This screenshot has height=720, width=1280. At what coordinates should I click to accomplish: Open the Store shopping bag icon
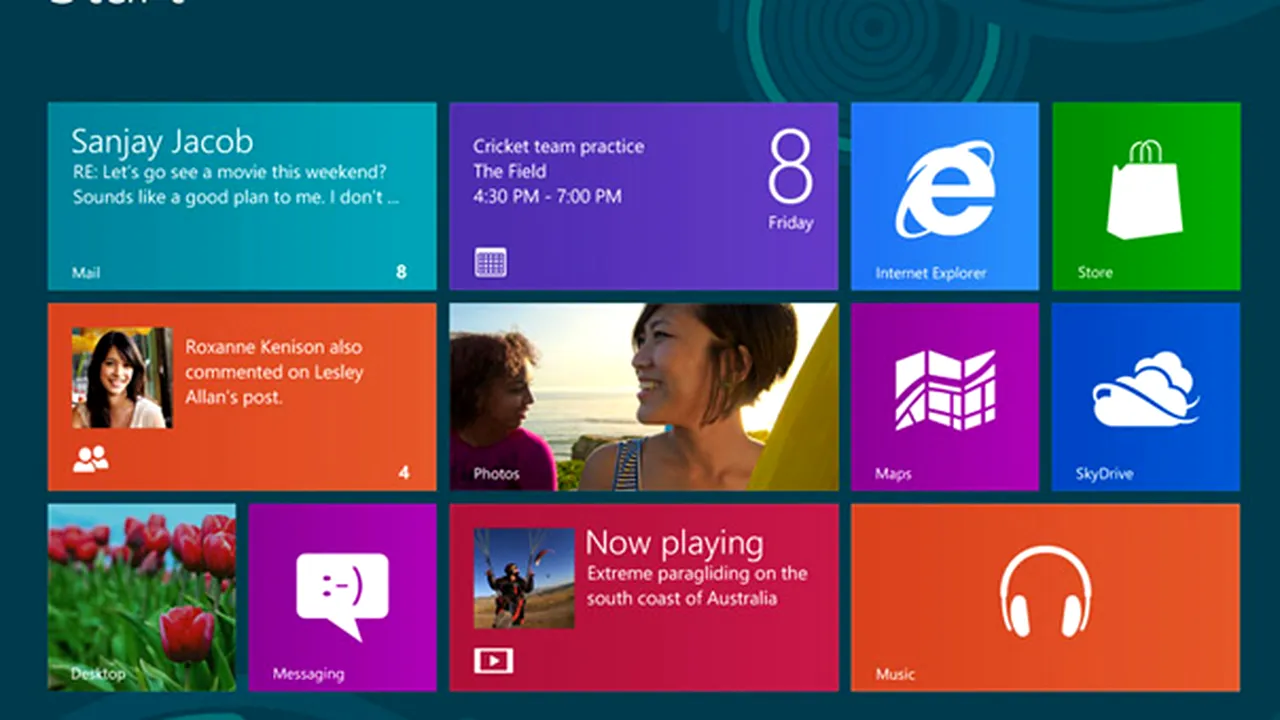tap(1146, 189)
